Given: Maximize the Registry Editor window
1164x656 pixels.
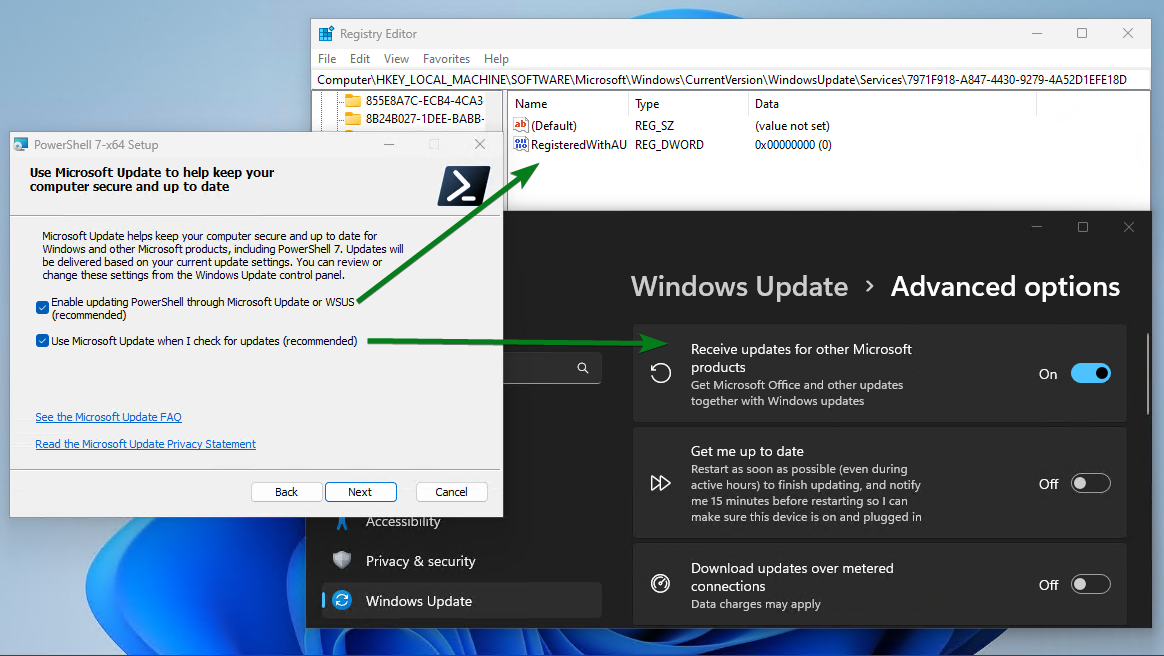Looking at the screenshot, I should point(1082,33).
